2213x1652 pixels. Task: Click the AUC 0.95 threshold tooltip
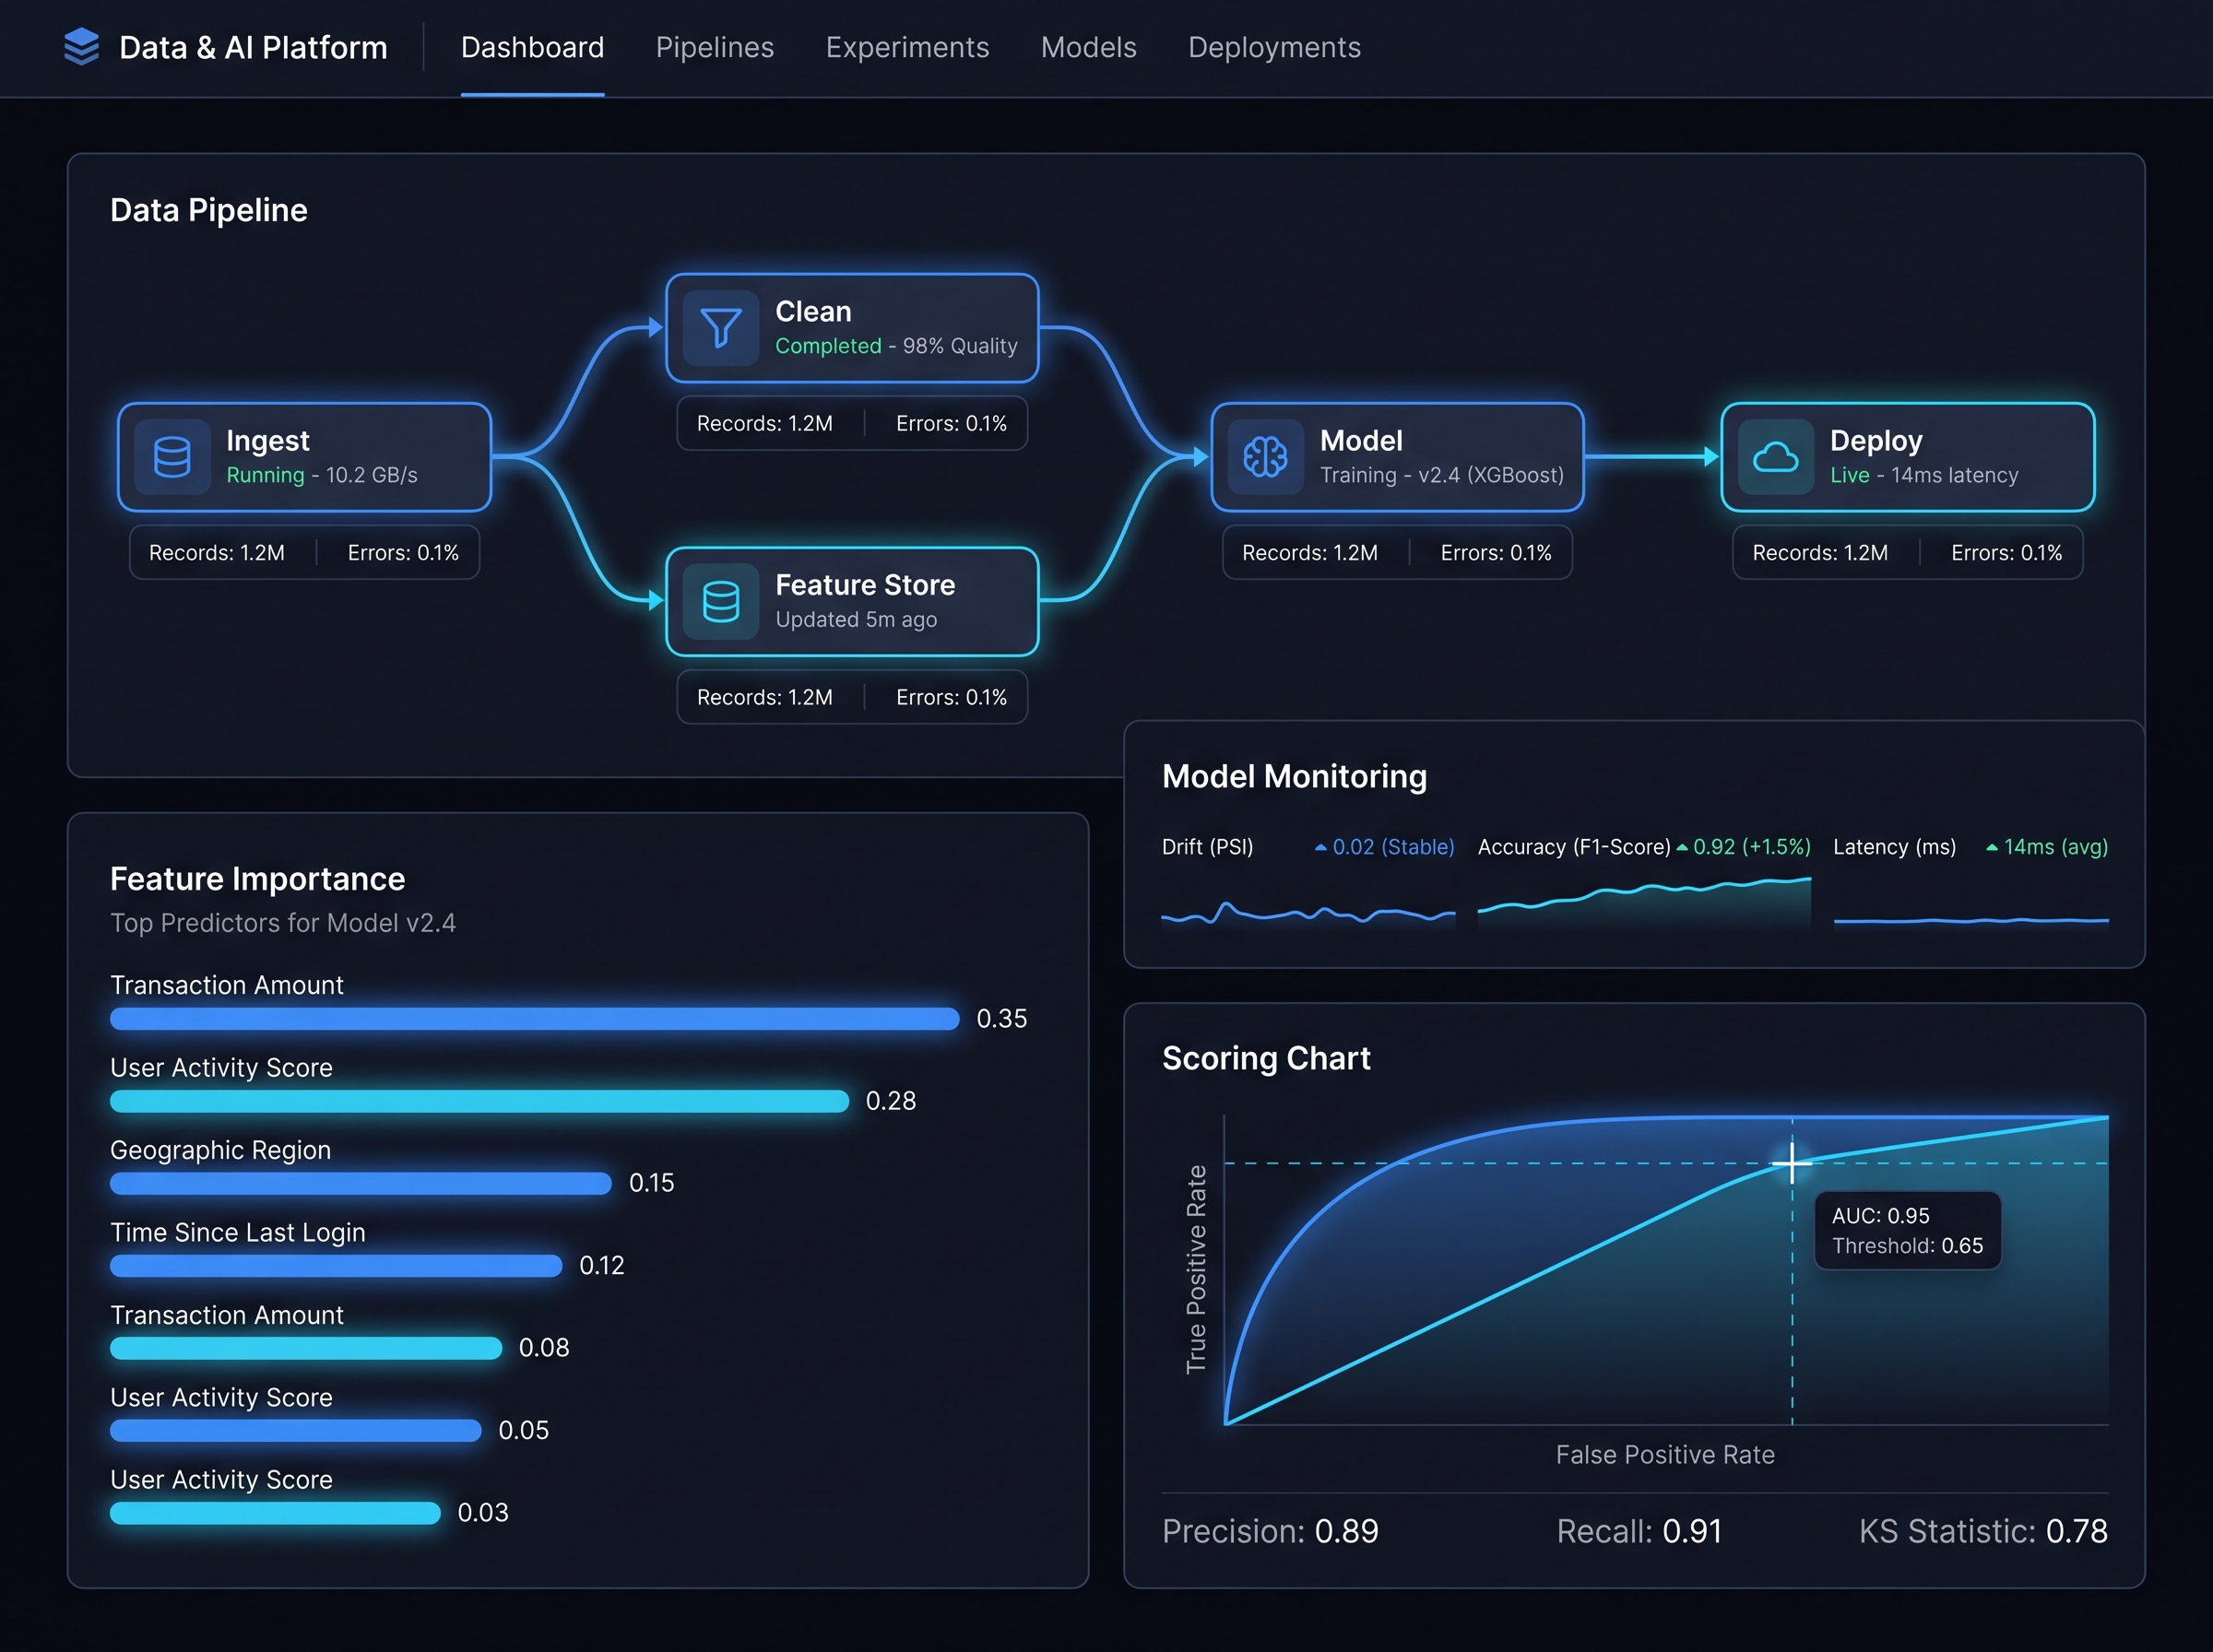click(1907, 1230)
